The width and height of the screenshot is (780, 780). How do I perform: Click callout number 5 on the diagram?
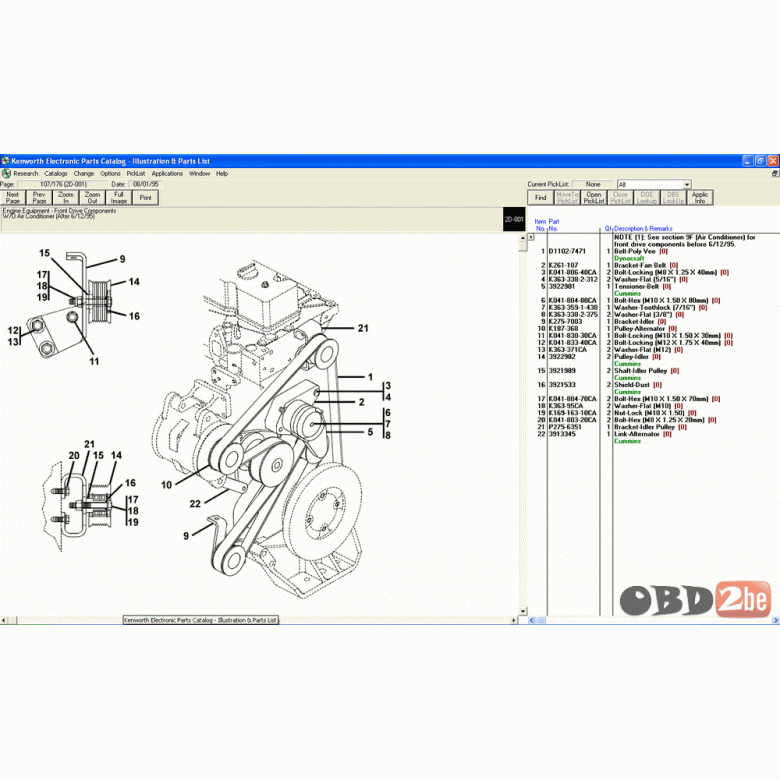click(x=371, y=432)
